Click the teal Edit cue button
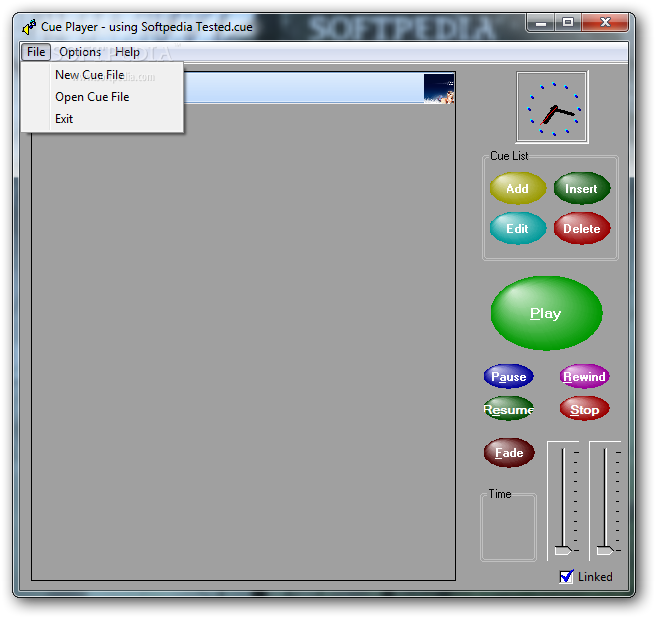656x618 pixels. point(518,228)
